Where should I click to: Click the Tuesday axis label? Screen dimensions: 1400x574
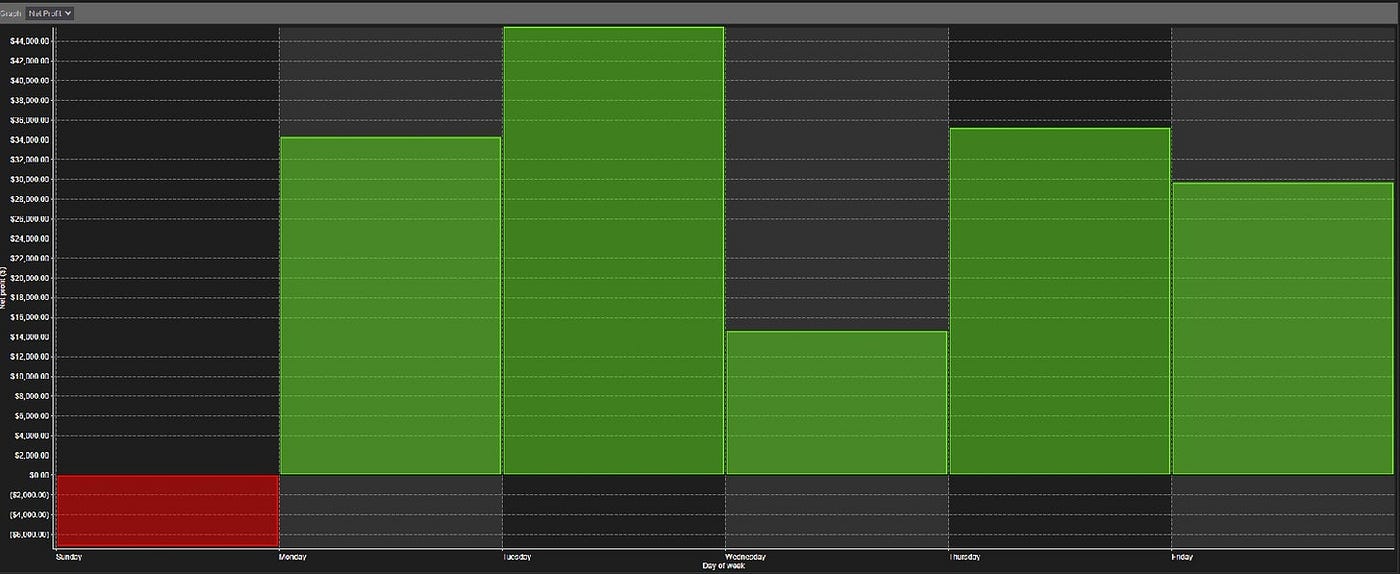[518, 556]
